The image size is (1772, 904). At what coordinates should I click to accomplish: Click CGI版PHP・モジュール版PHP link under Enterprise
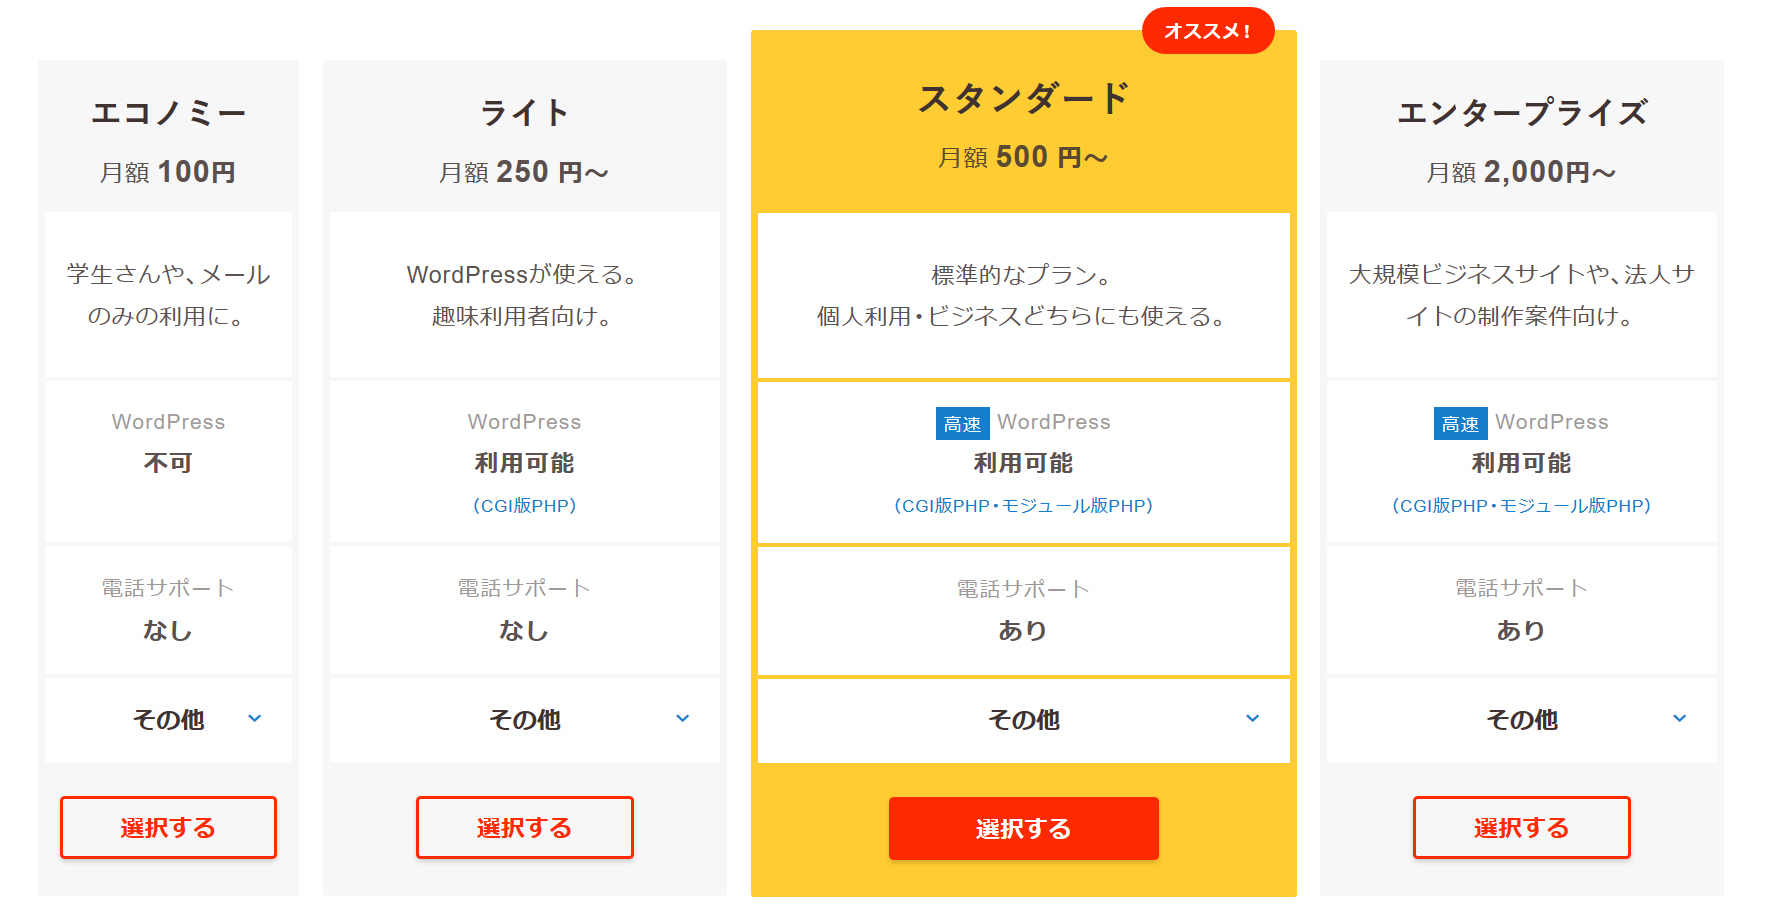(x=1521, y=506)
